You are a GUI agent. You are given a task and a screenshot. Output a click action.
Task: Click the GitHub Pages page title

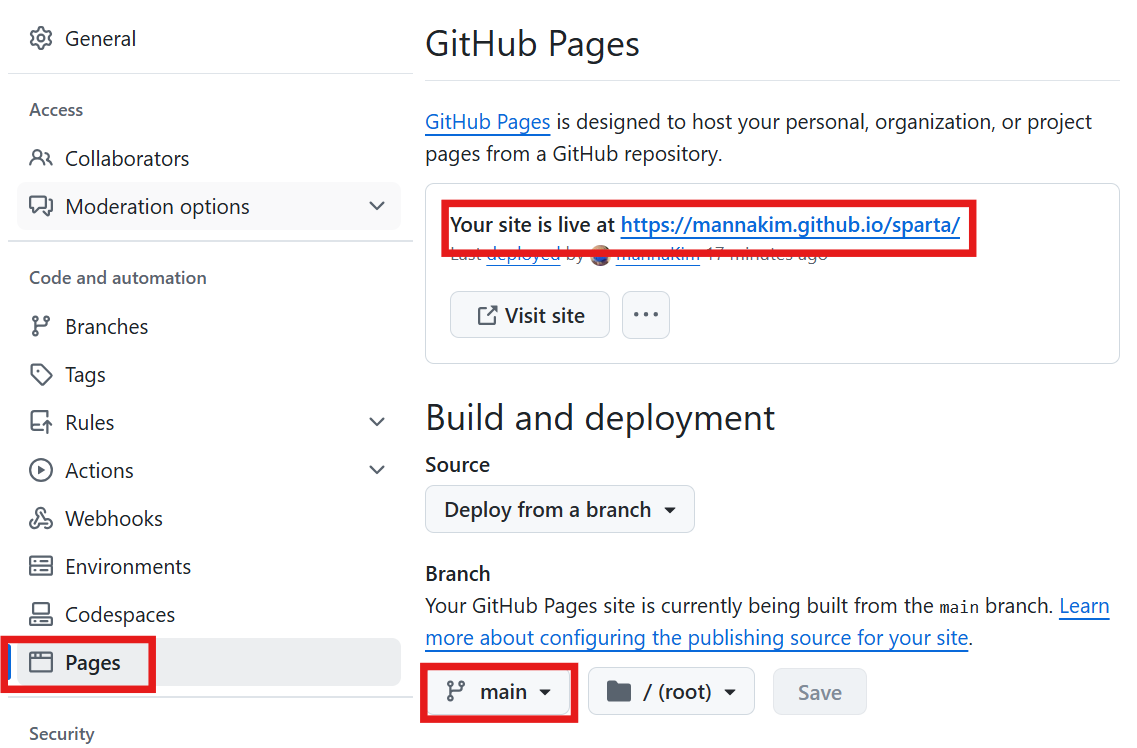(x=532, y=43)
